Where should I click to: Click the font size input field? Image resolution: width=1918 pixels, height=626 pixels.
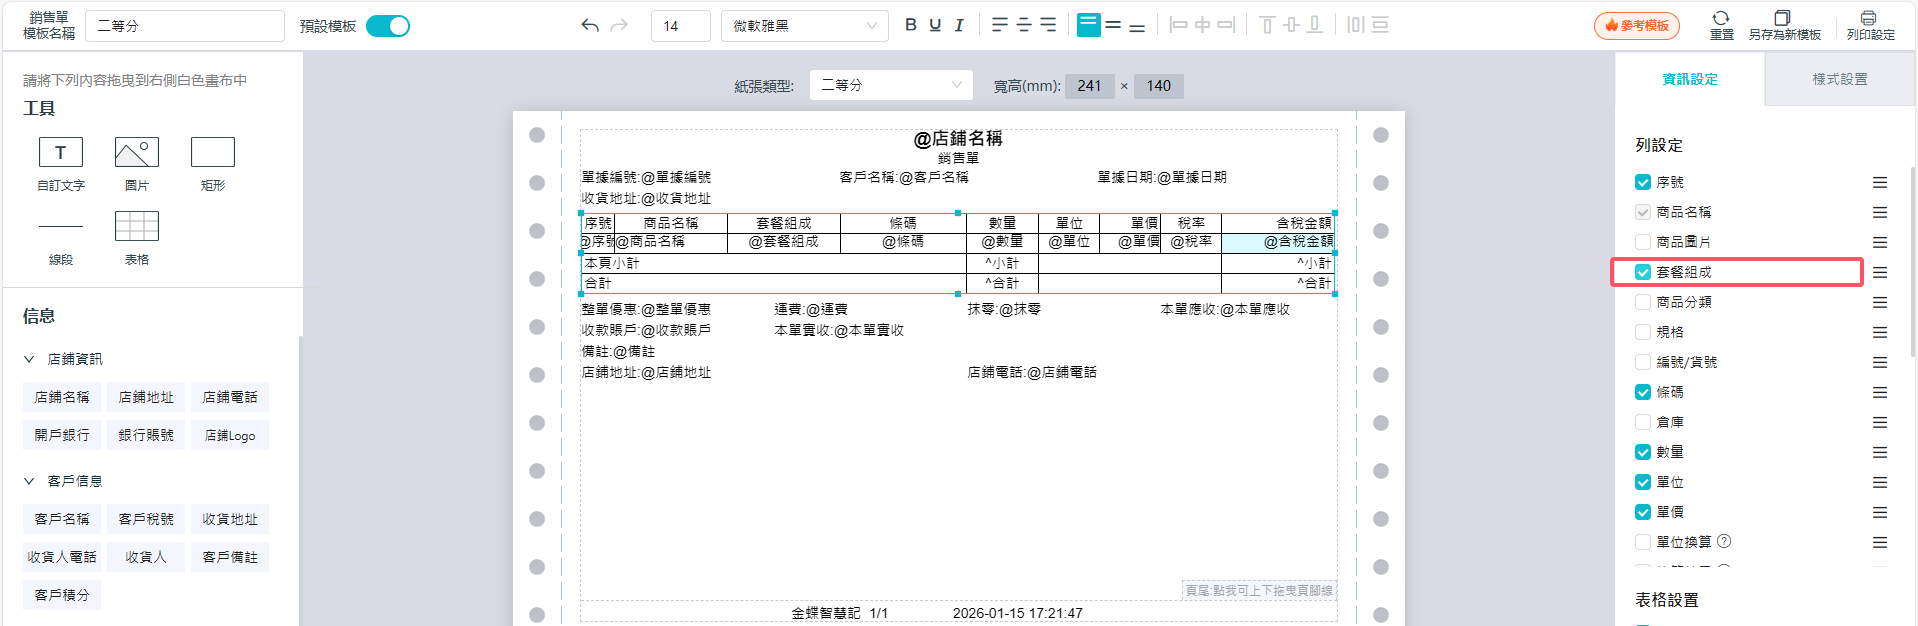tap(680, 26)
